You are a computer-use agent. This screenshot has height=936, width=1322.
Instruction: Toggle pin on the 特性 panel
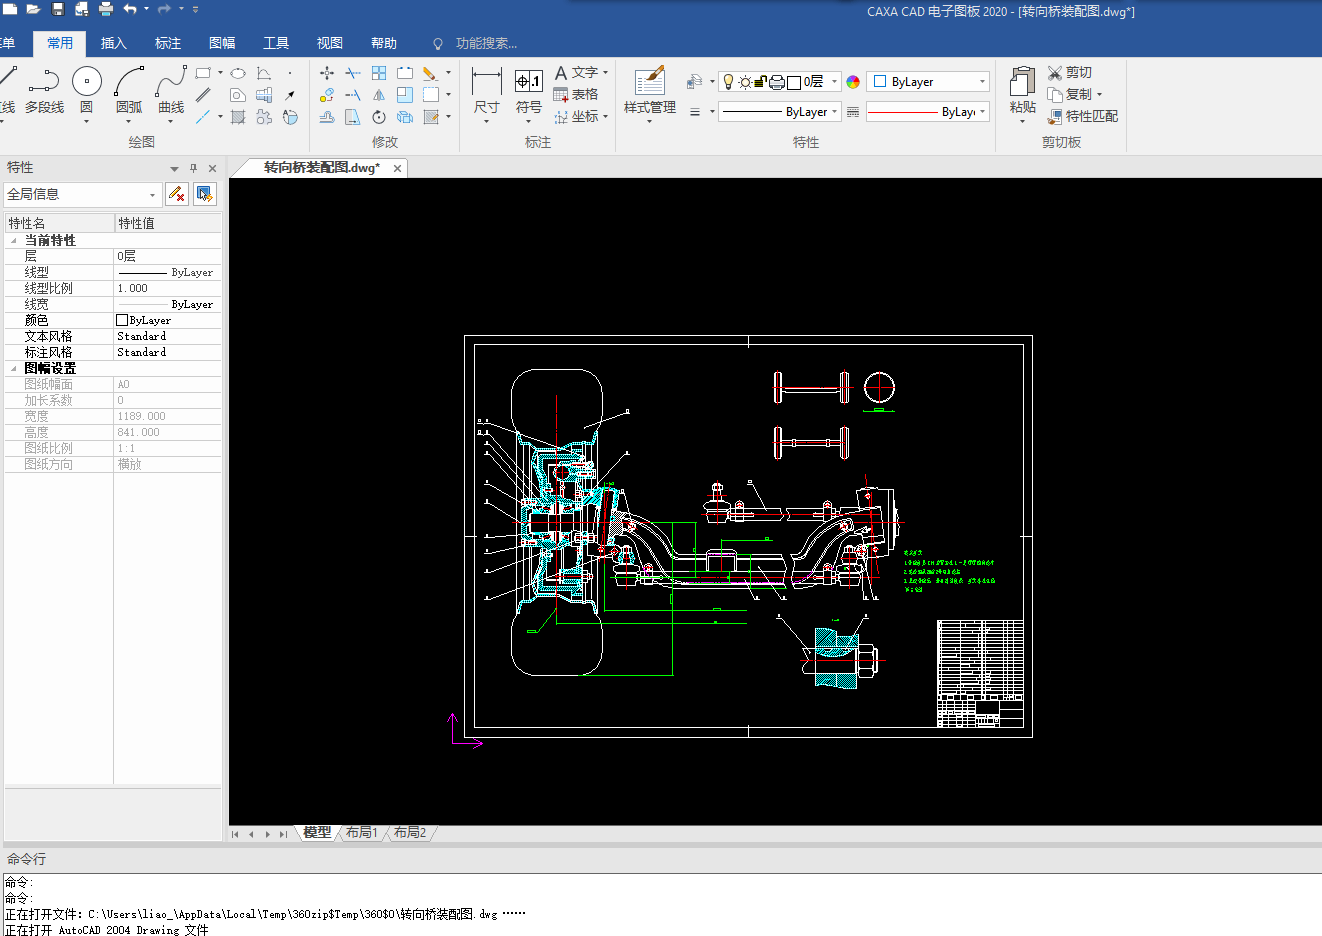[193, 168]
